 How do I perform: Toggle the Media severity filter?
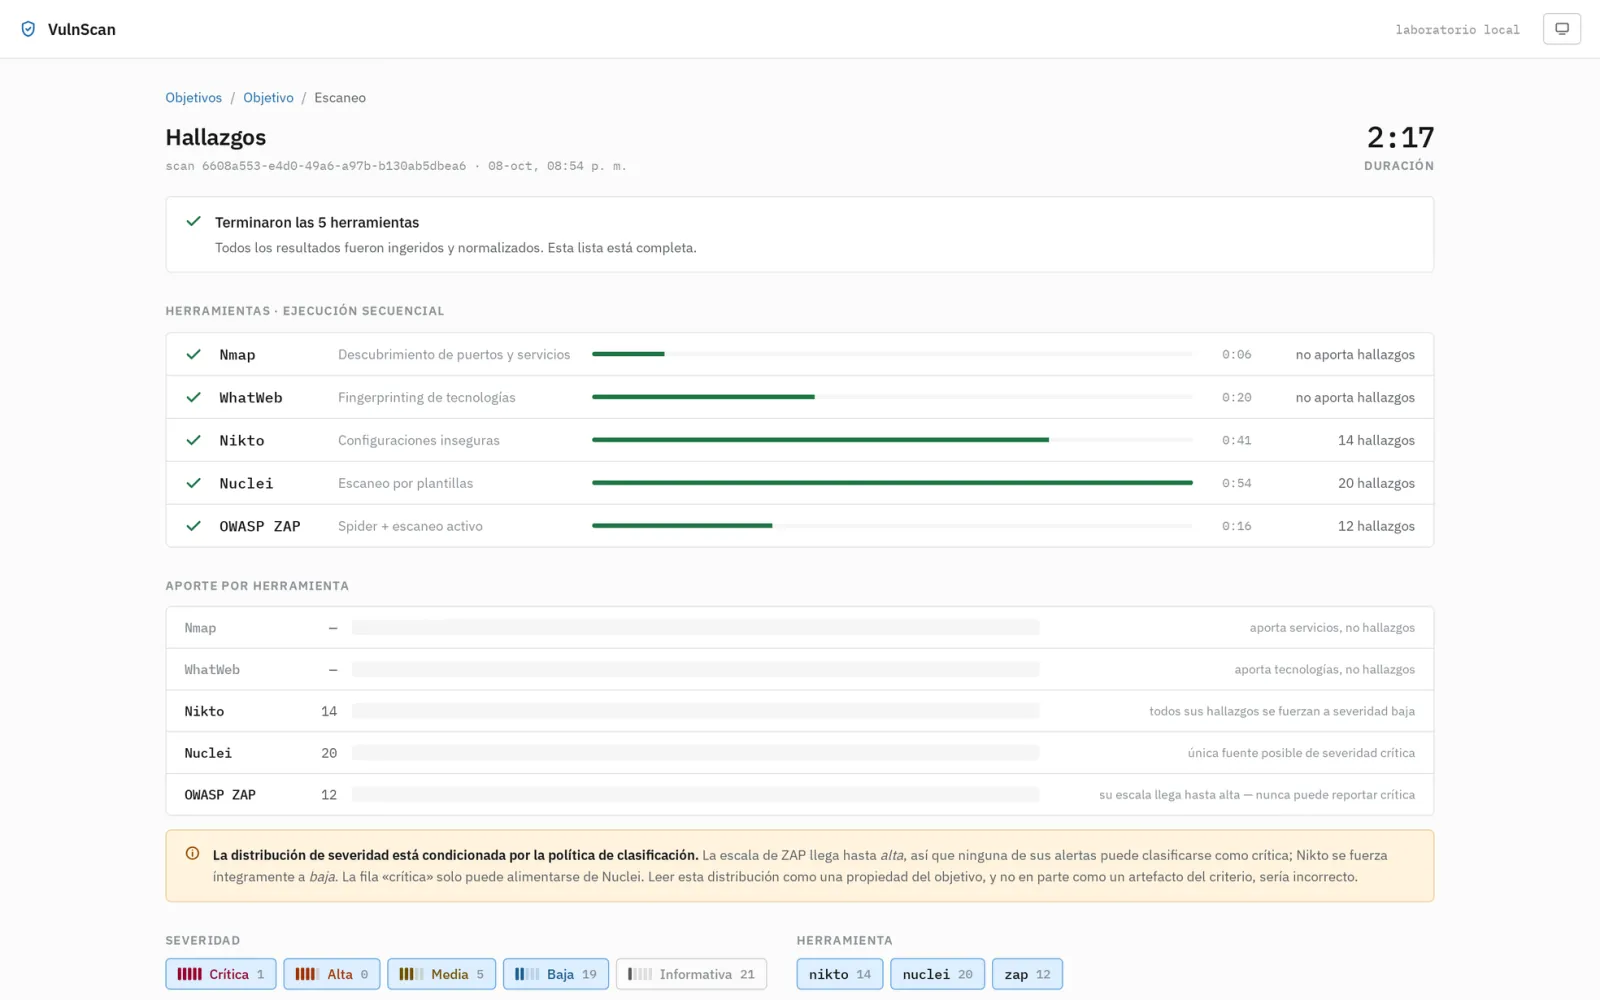[x=441, y=974]
